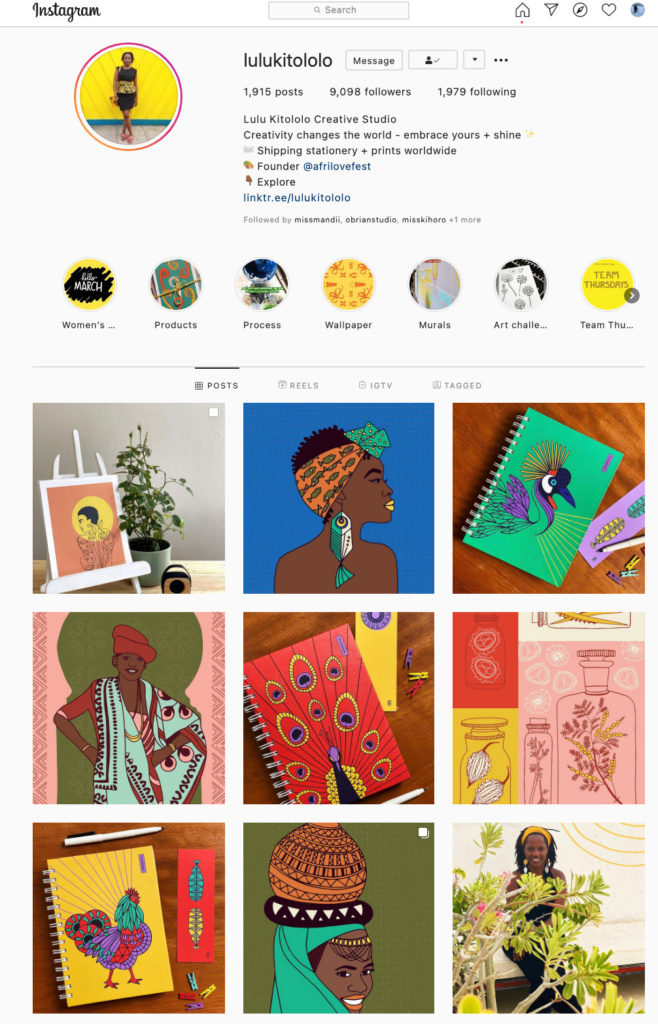Expand suggested accounts dropdown arrow
The image size is (658, 1024).
pyautogui.click(x=475, y=60)
